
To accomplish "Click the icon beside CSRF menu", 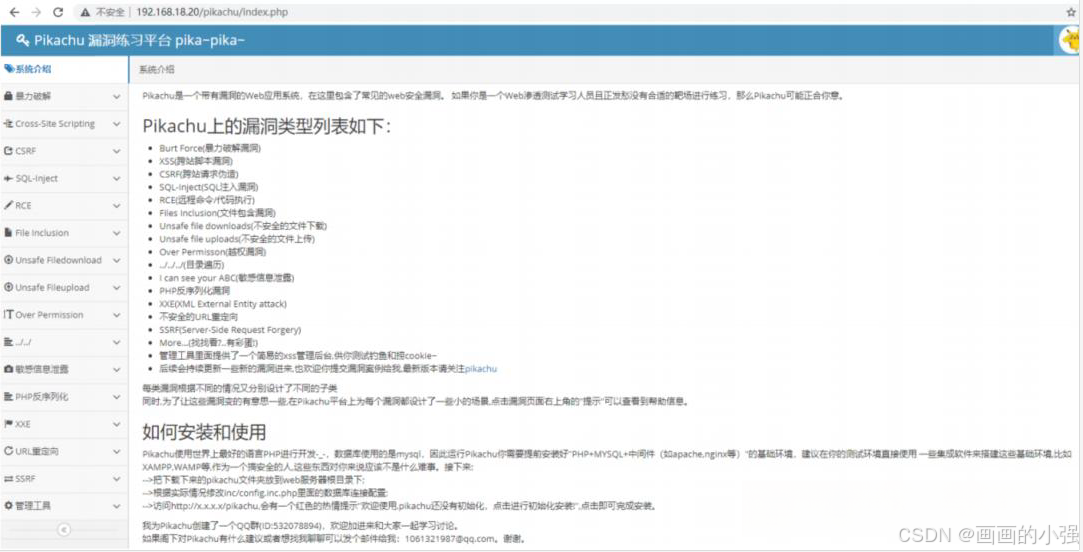I will click(8, 151).
